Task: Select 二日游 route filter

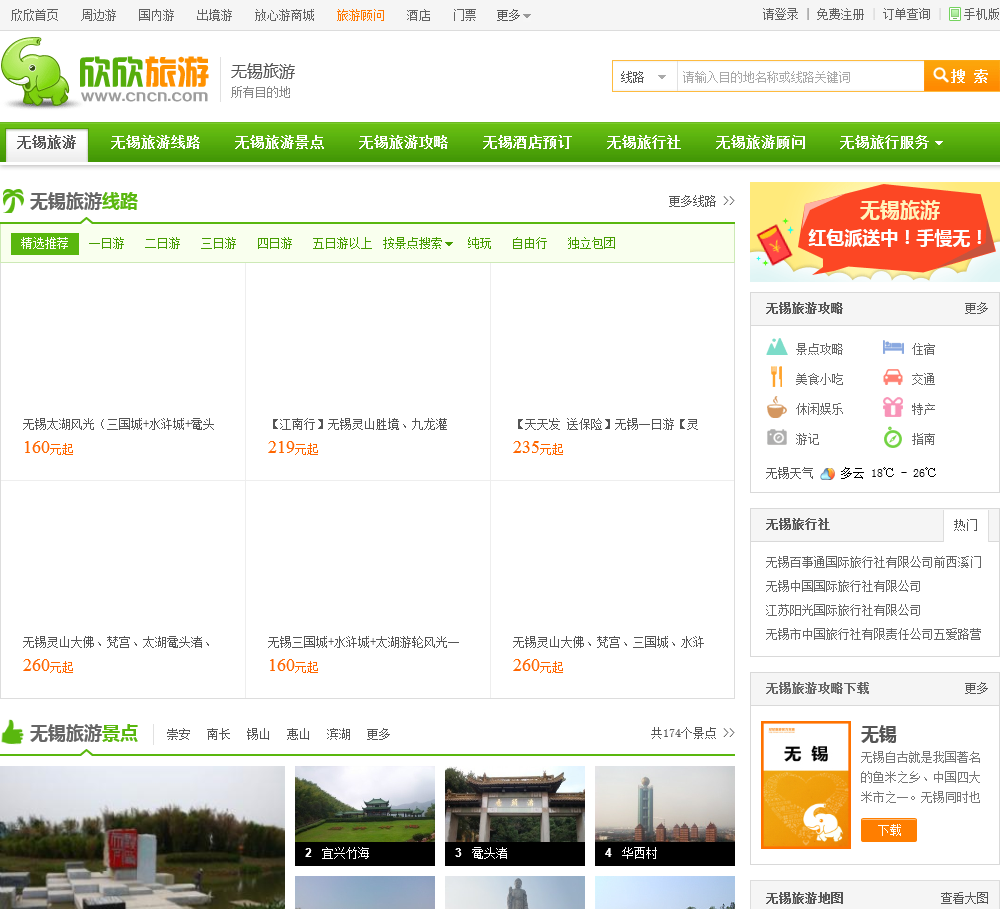Action: pos(162,243)
